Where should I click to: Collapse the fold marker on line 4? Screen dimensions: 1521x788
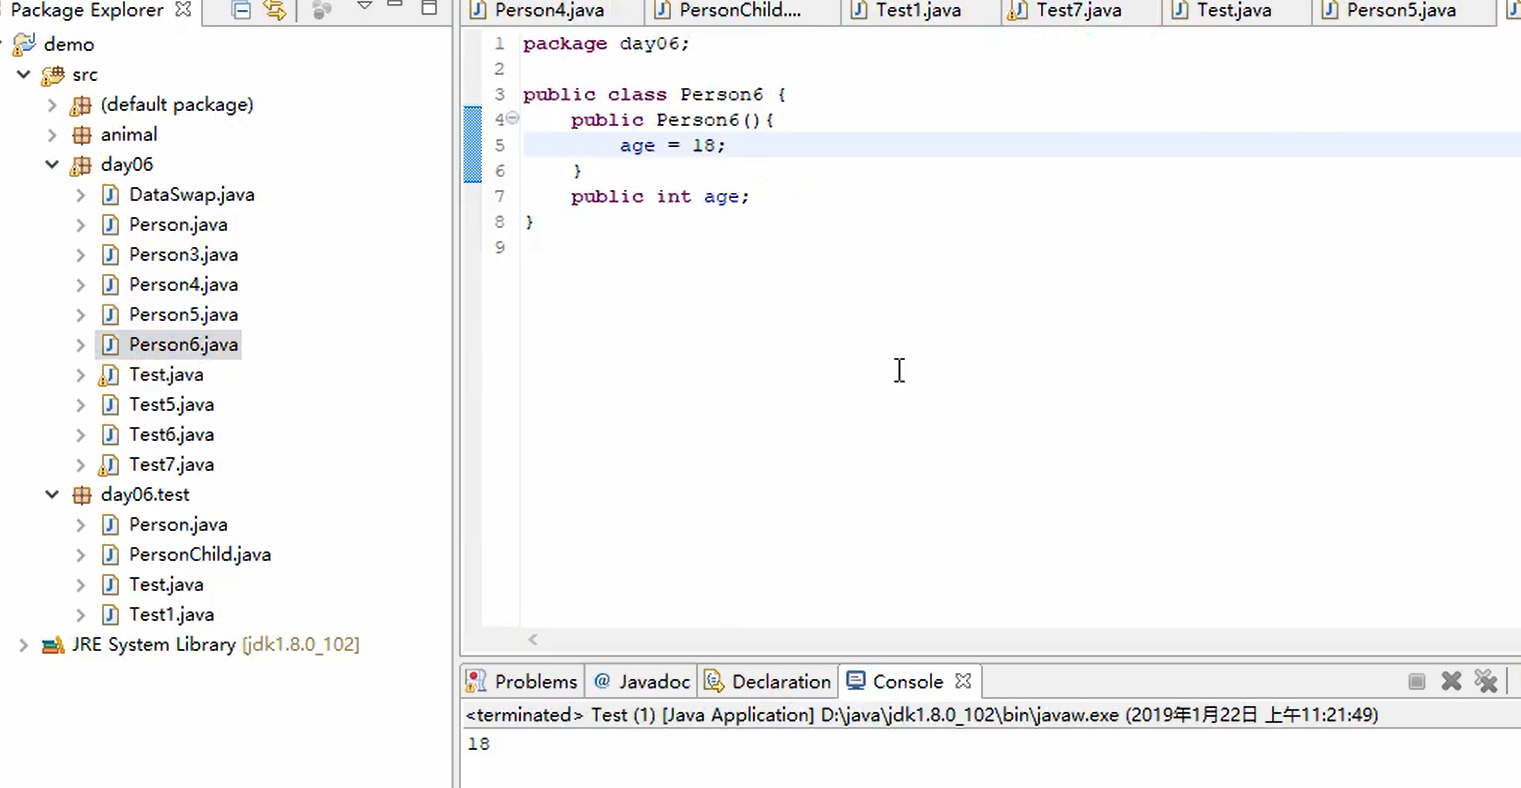(512, 118)
